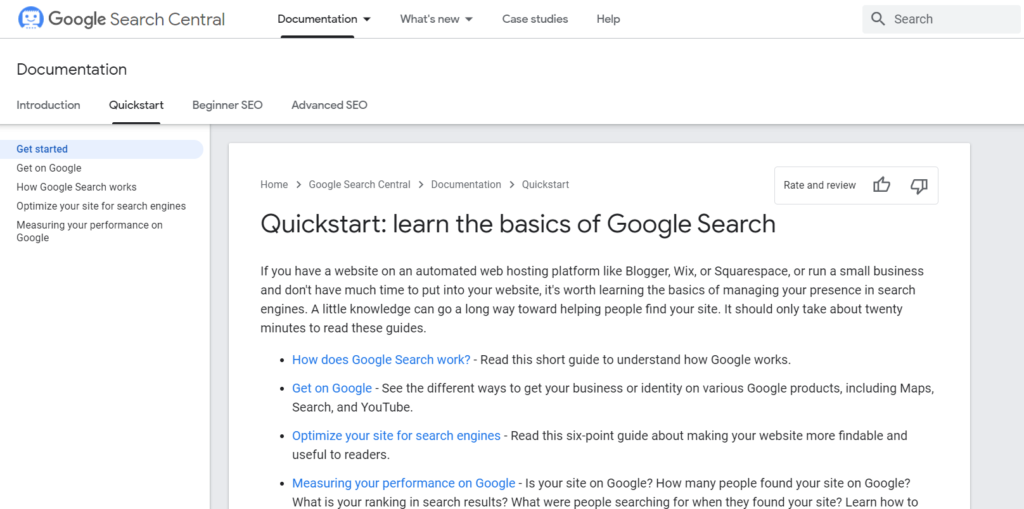Screen dimensions: 1024x509
Task: Open Case studies in top navigation
Action: click(x=534, y=19)
